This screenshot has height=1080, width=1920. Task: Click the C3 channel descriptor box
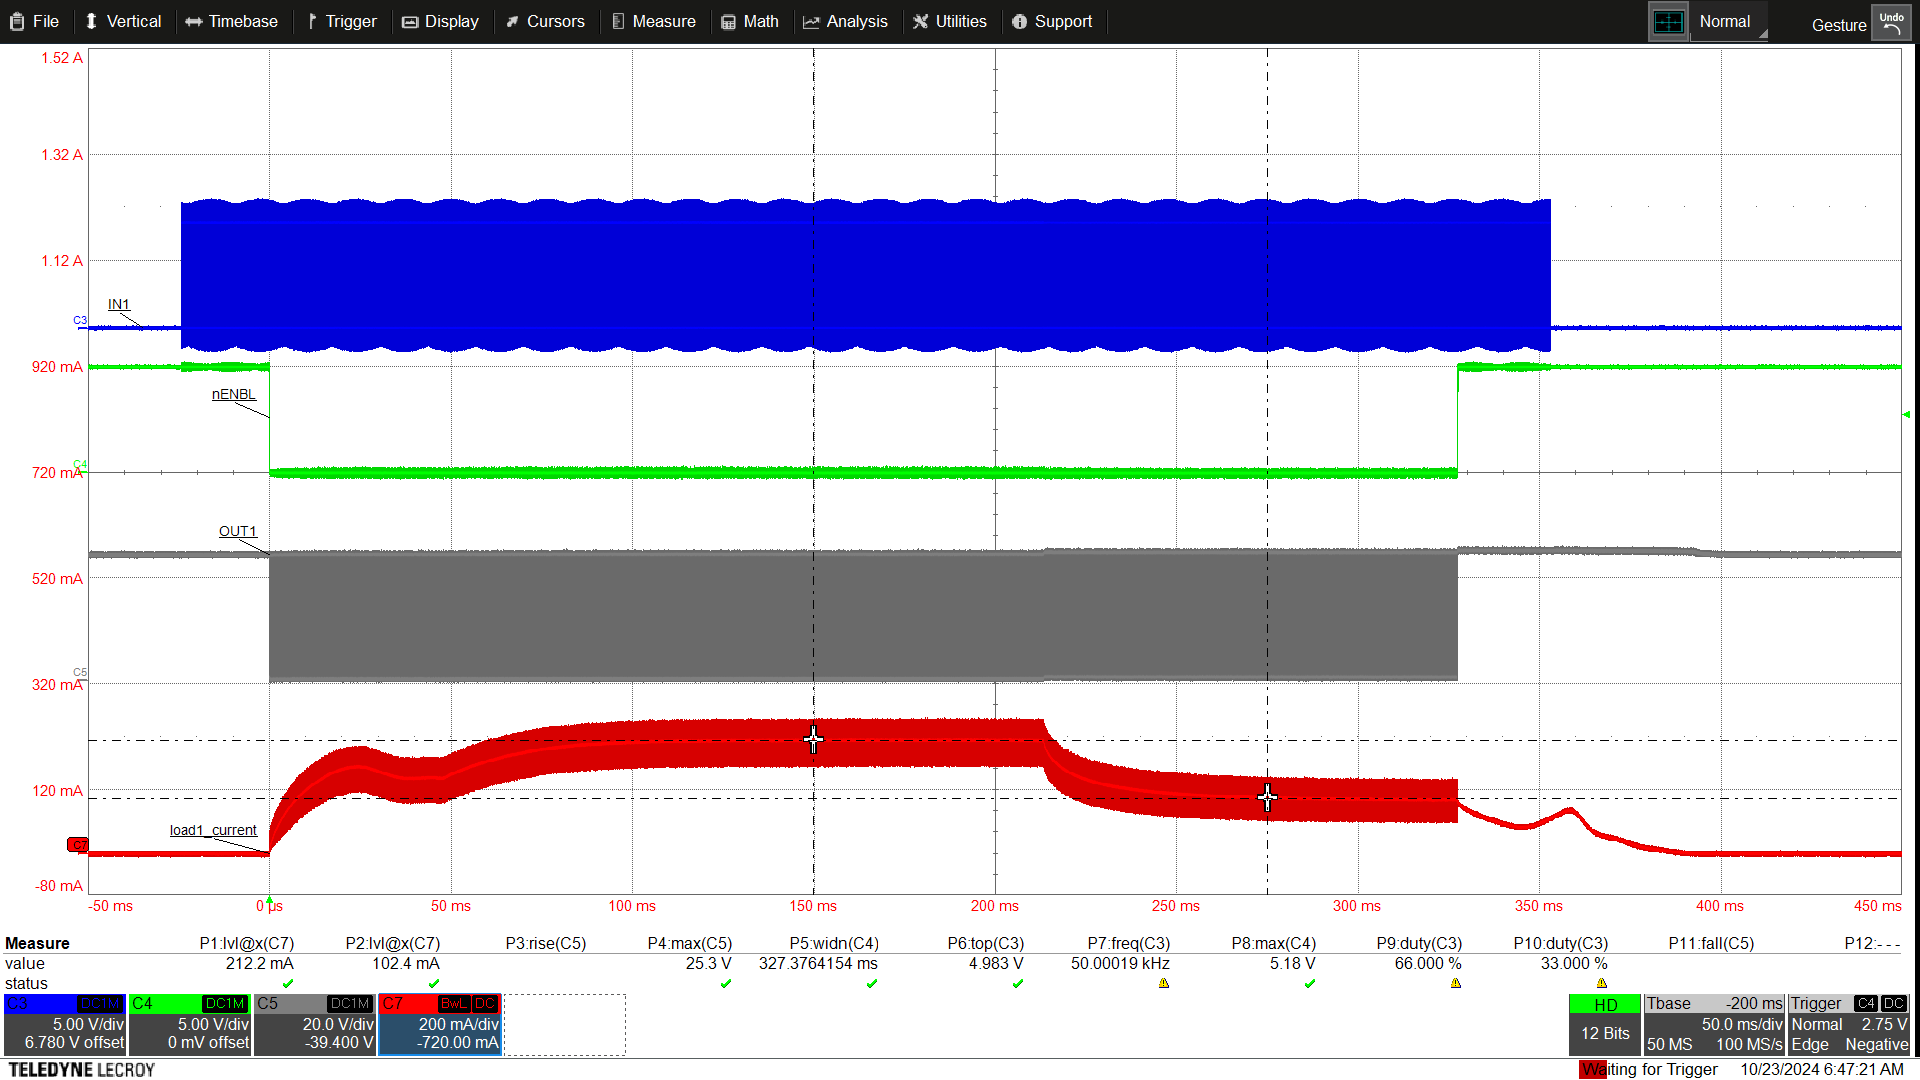(x=65, y=1025)
